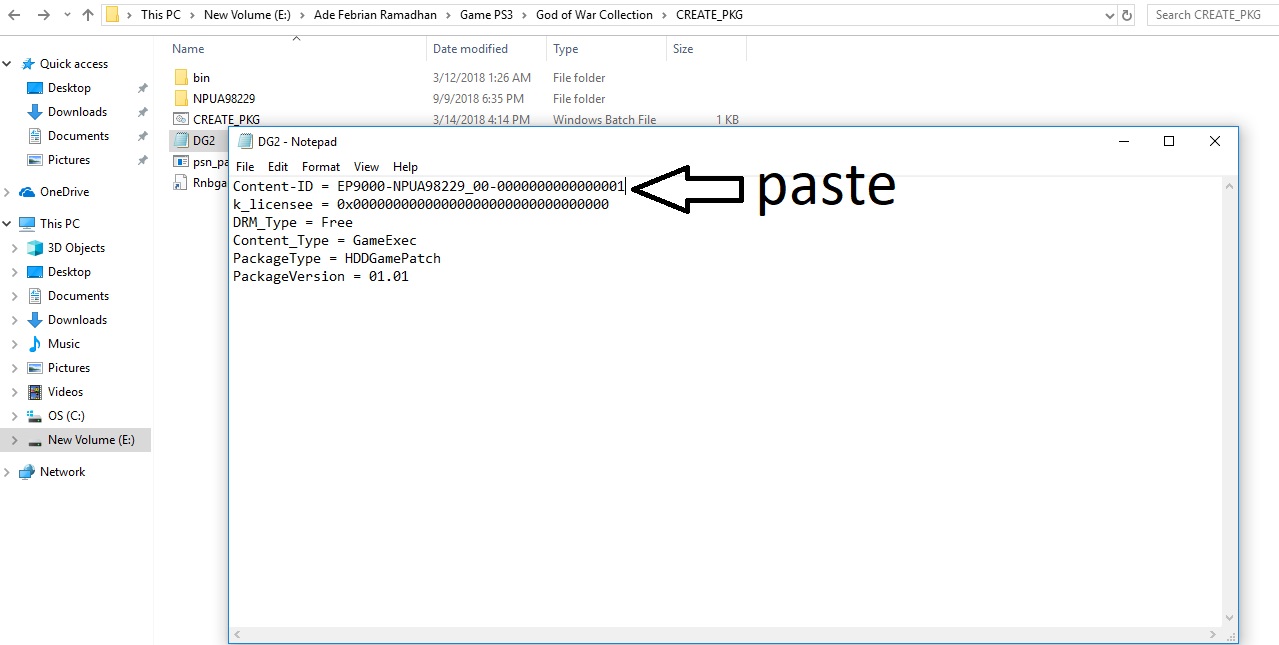1279x645 pixels.
Task: Open Quick access star icon
Action: point(27,64)
